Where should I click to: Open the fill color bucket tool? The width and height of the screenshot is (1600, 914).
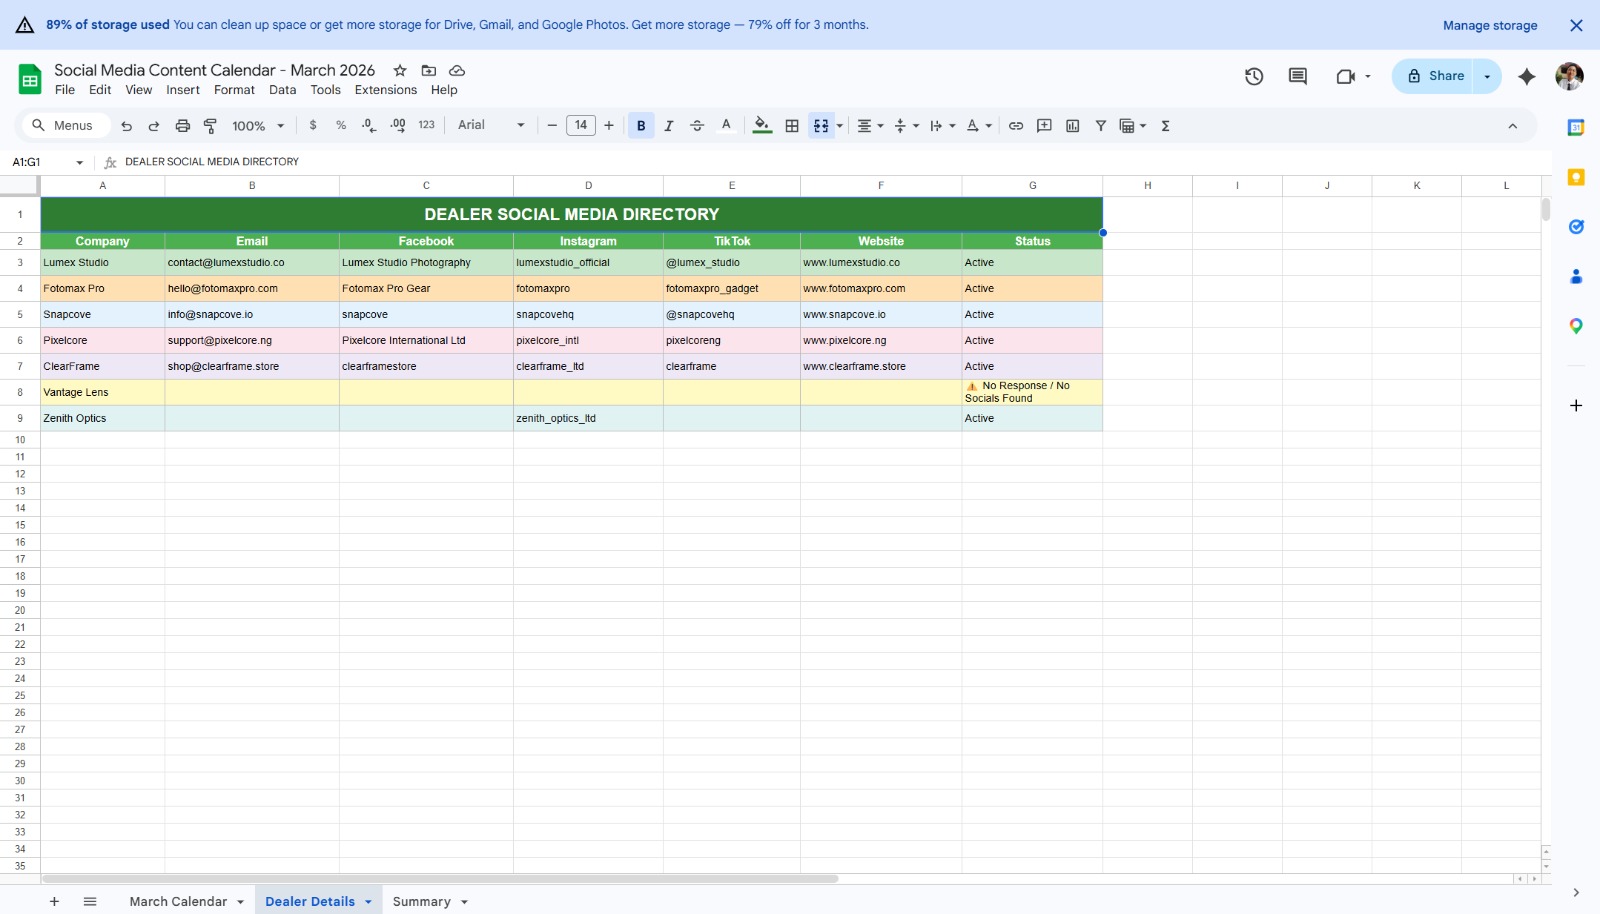coord(762,126)
